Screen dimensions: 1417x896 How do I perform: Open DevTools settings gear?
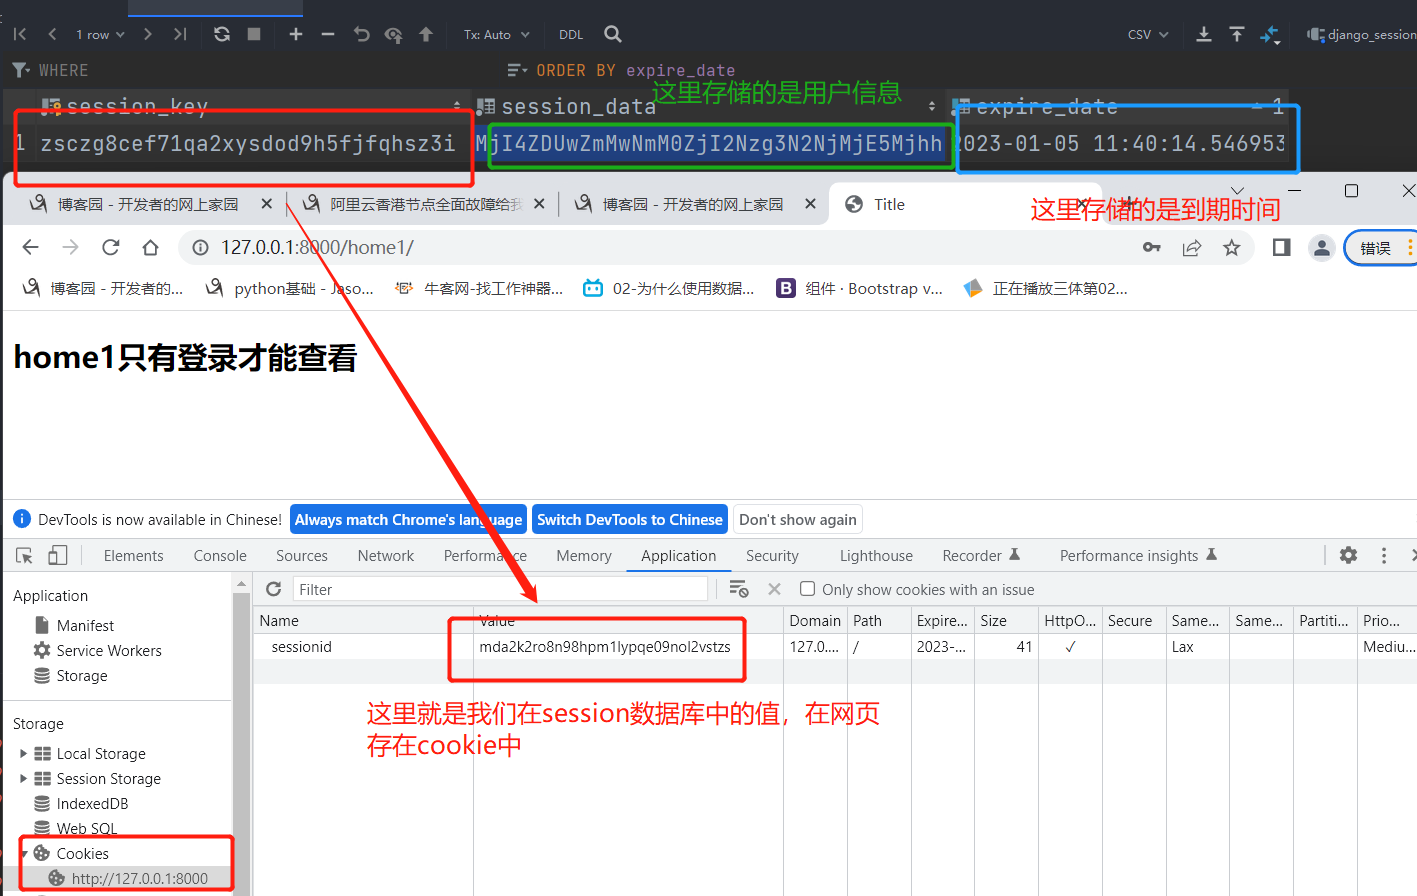pyautogui.click(x=1349, y=555)
